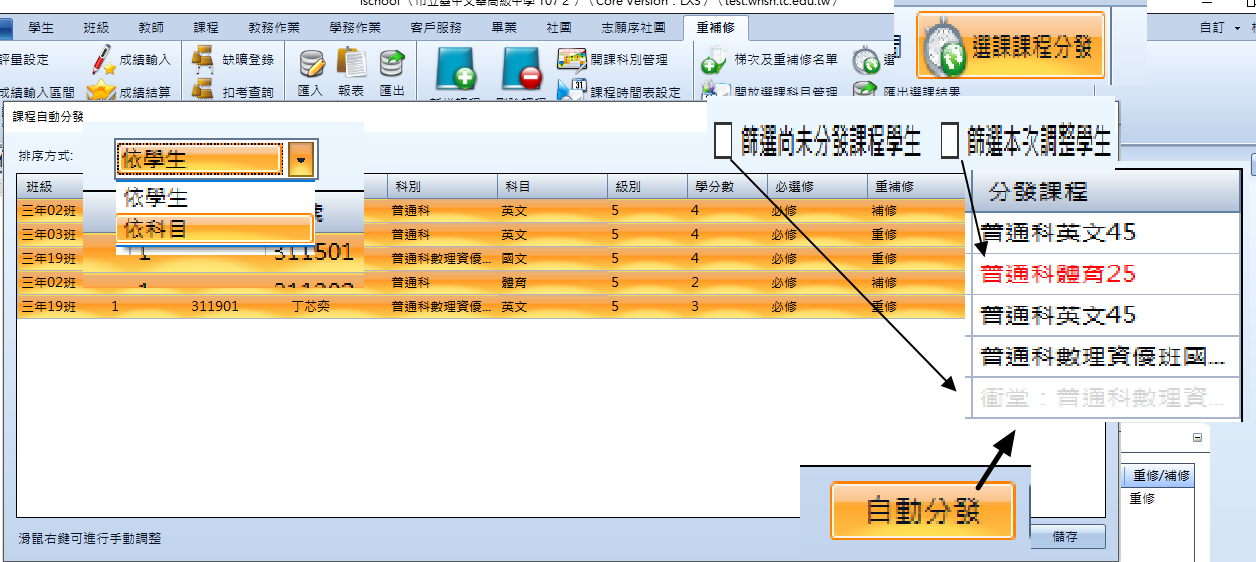
Task: Switch to the 教務作業 ribbon tab
Action: point(274,28)
